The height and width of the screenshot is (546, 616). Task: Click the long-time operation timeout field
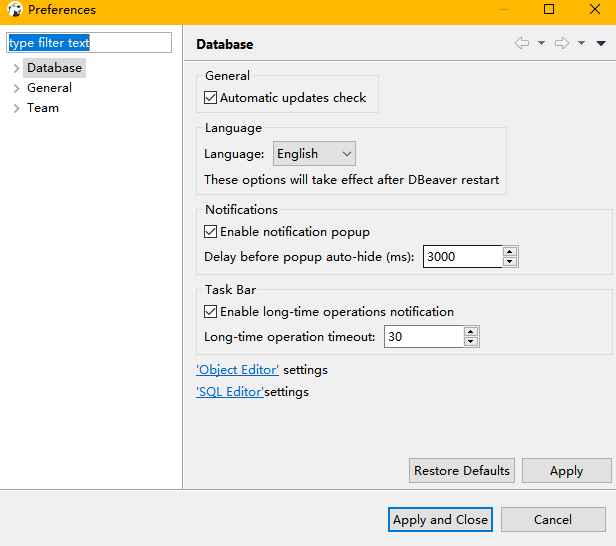click(424, 337)
